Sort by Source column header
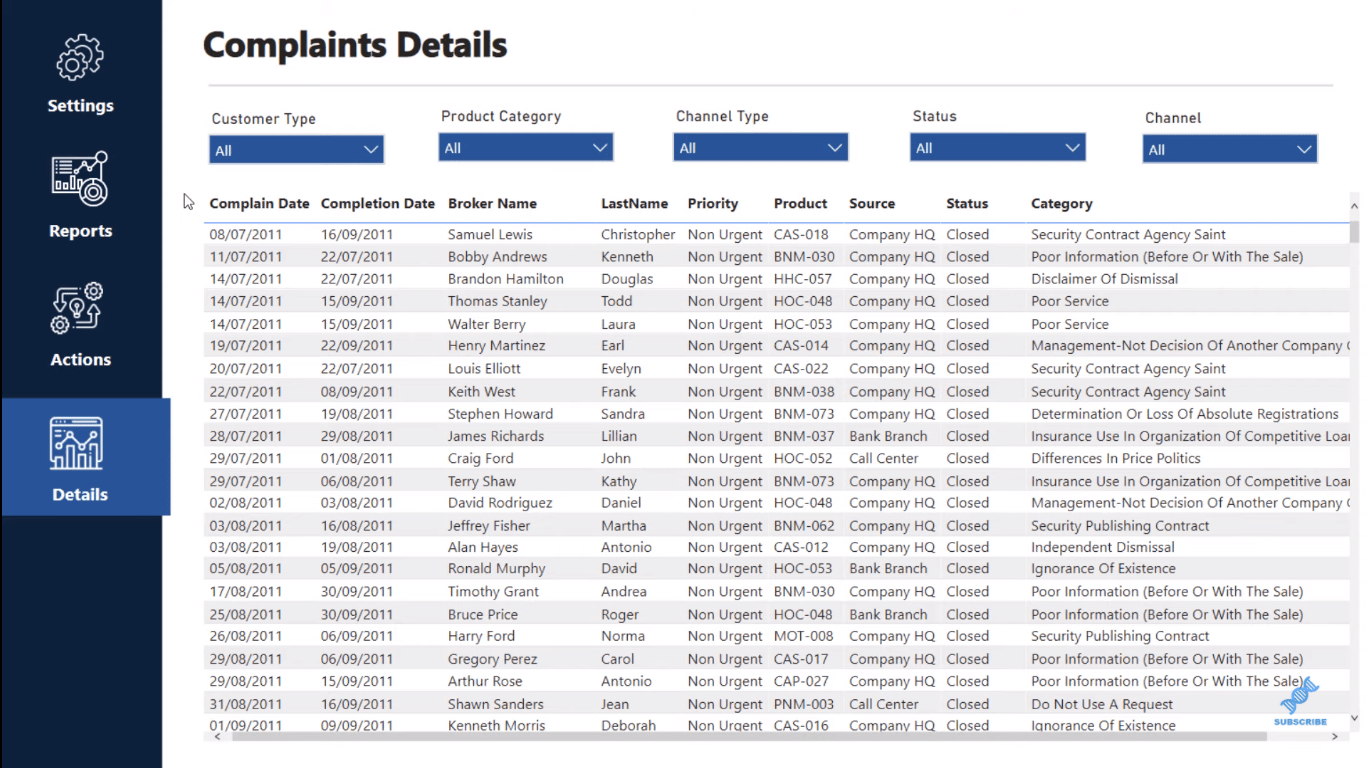The height and width of the screenshot is (768, 1366). tap(872, 204)
